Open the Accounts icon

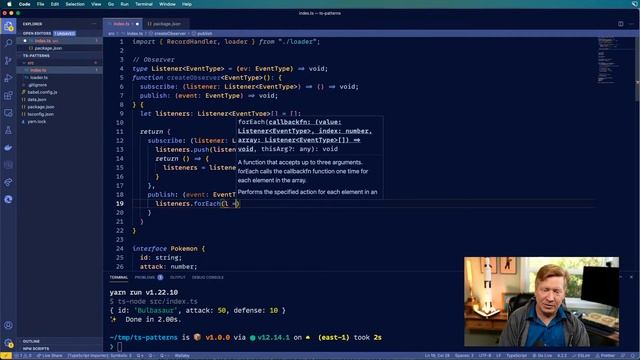click(x=8, y=325)
